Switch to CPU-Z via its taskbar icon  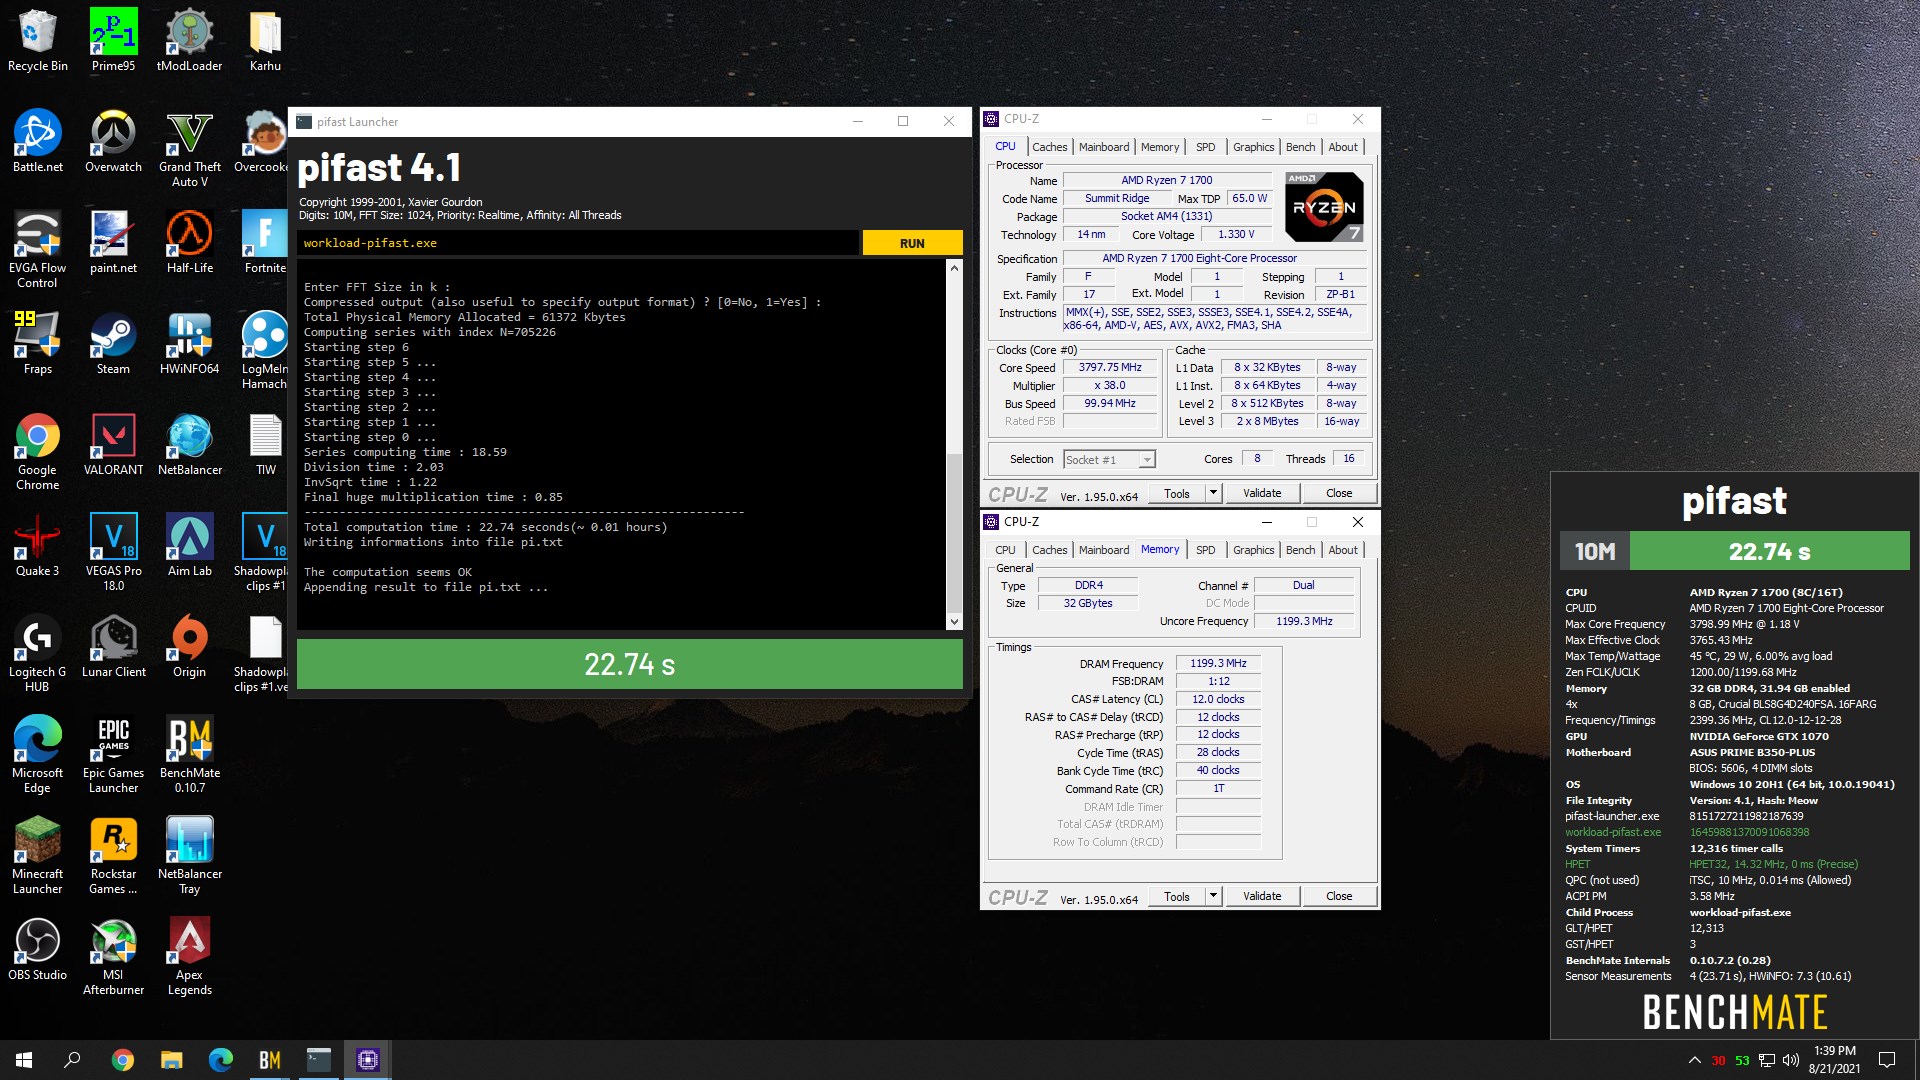[367, 1060]
